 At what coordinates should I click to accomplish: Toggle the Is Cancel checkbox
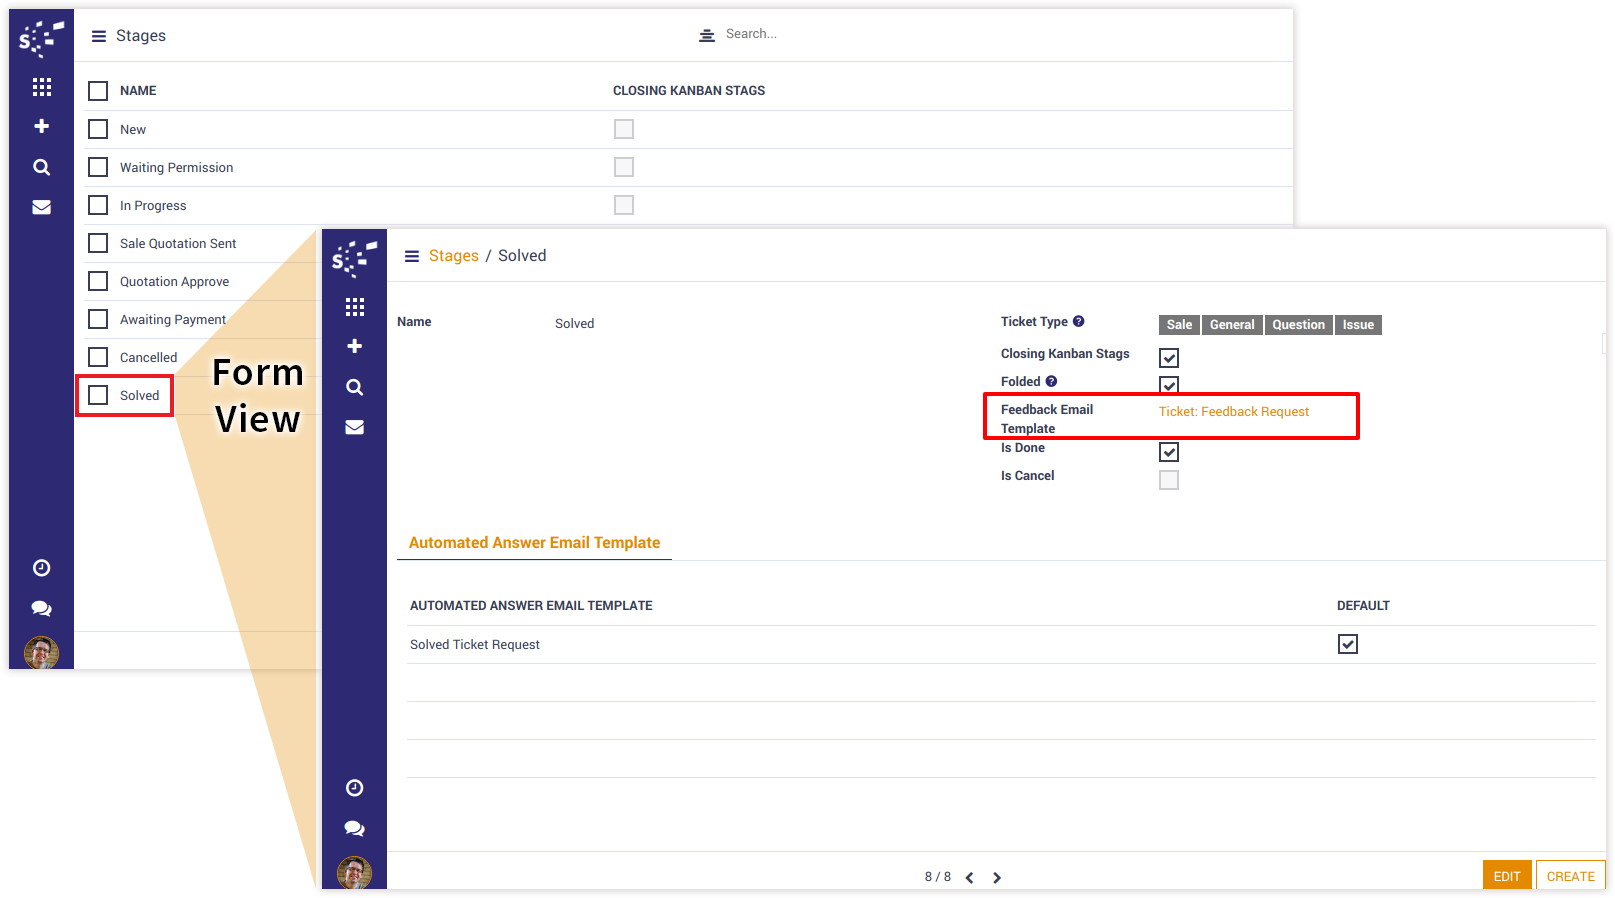1168,480
